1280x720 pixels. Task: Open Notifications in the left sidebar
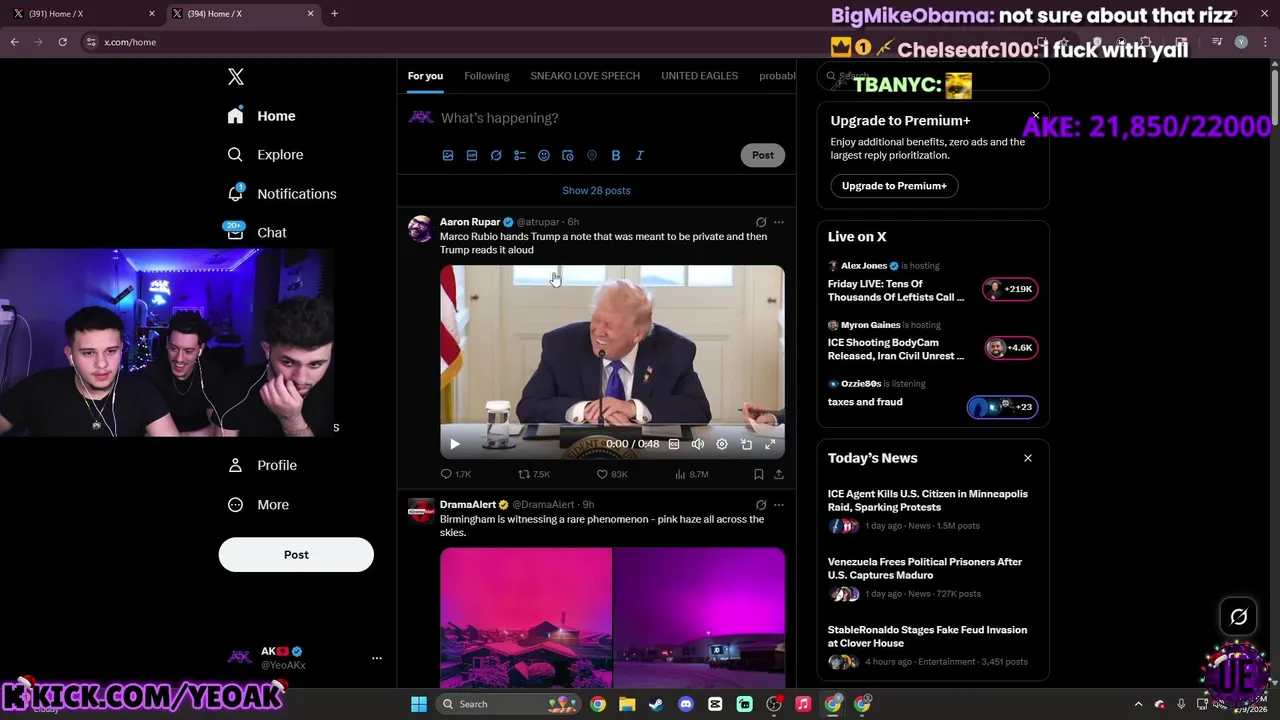tap(282, 194)
